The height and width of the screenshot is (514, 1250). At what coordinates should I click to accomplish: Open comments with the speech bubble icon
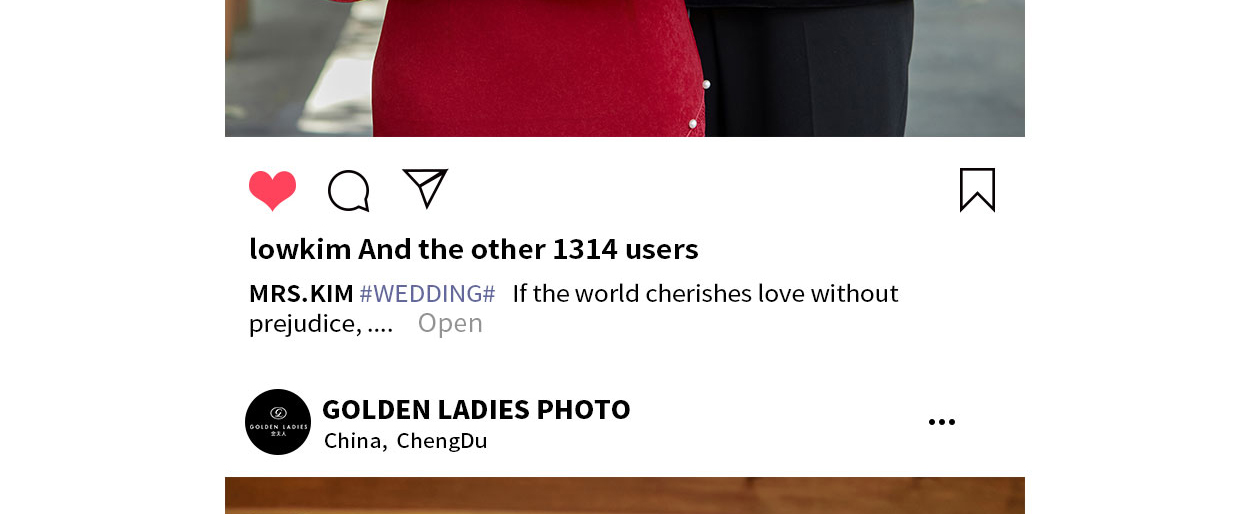tap(349, 190)
